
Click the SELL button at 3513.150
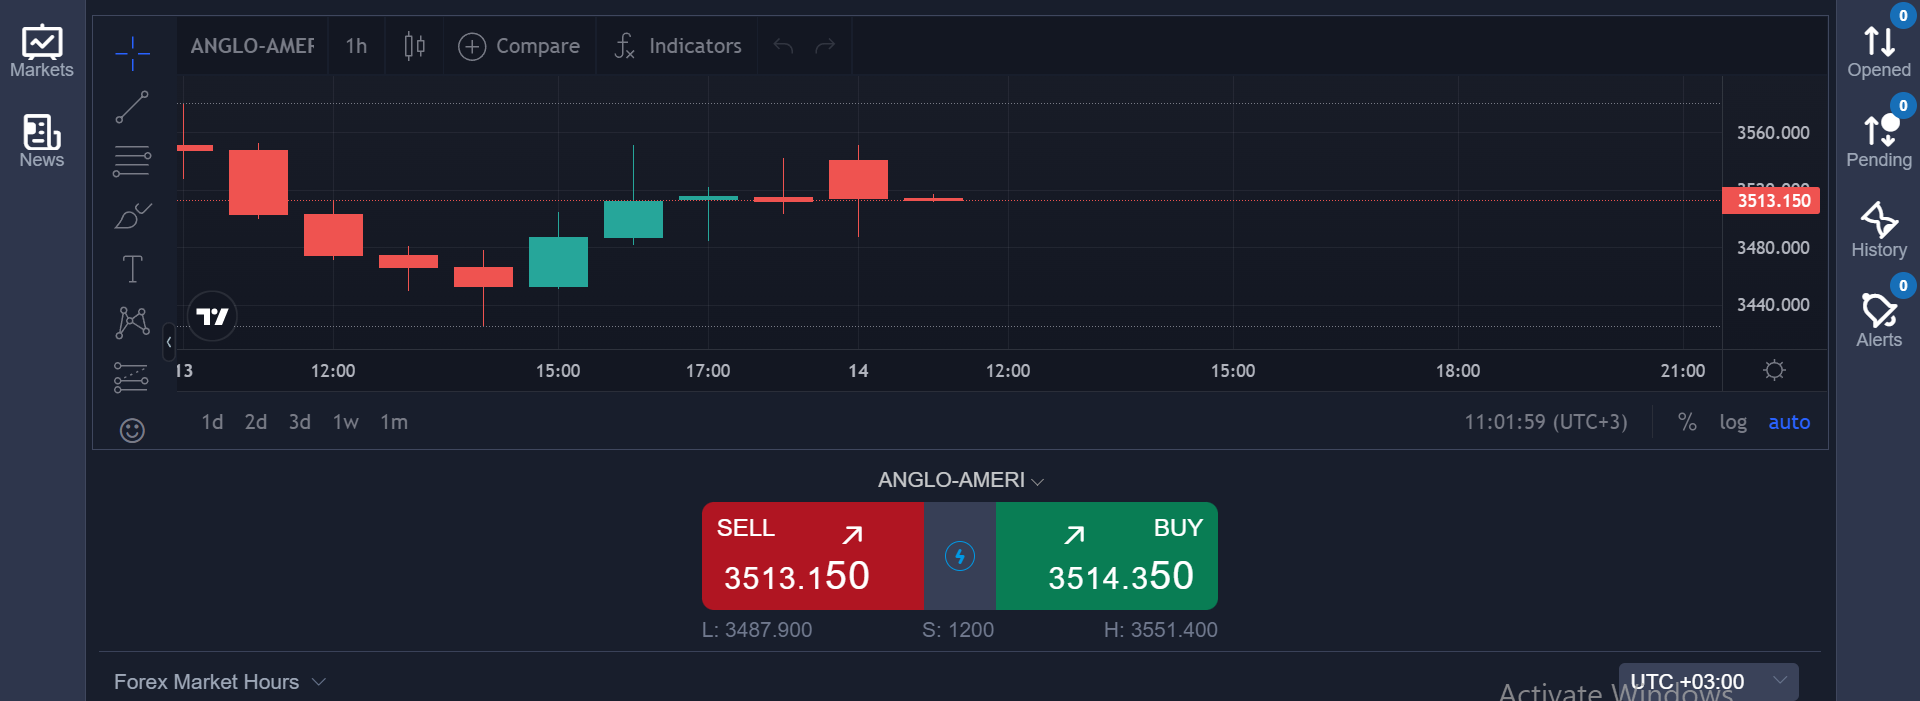click(812, 556)
